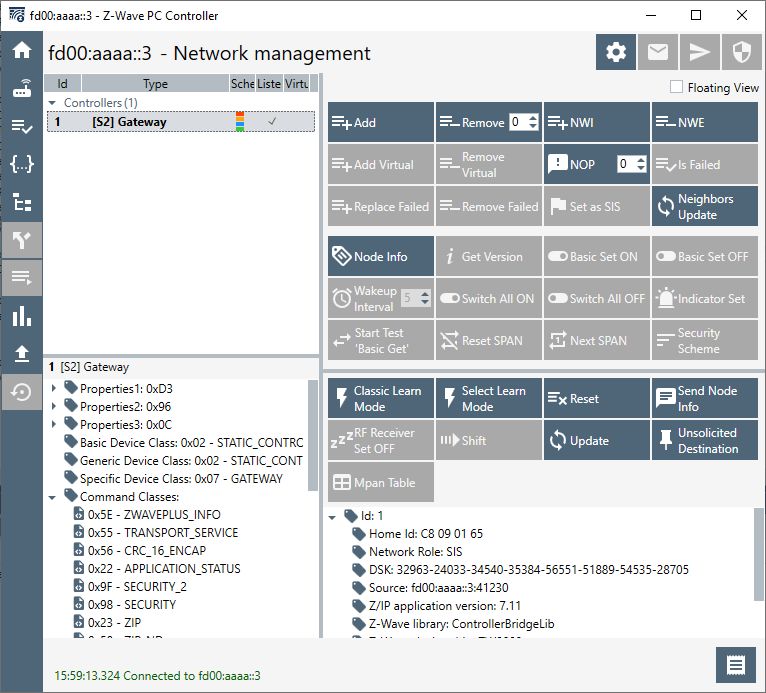Increase the Wakeup Interval stepper

tap(425, 294)
